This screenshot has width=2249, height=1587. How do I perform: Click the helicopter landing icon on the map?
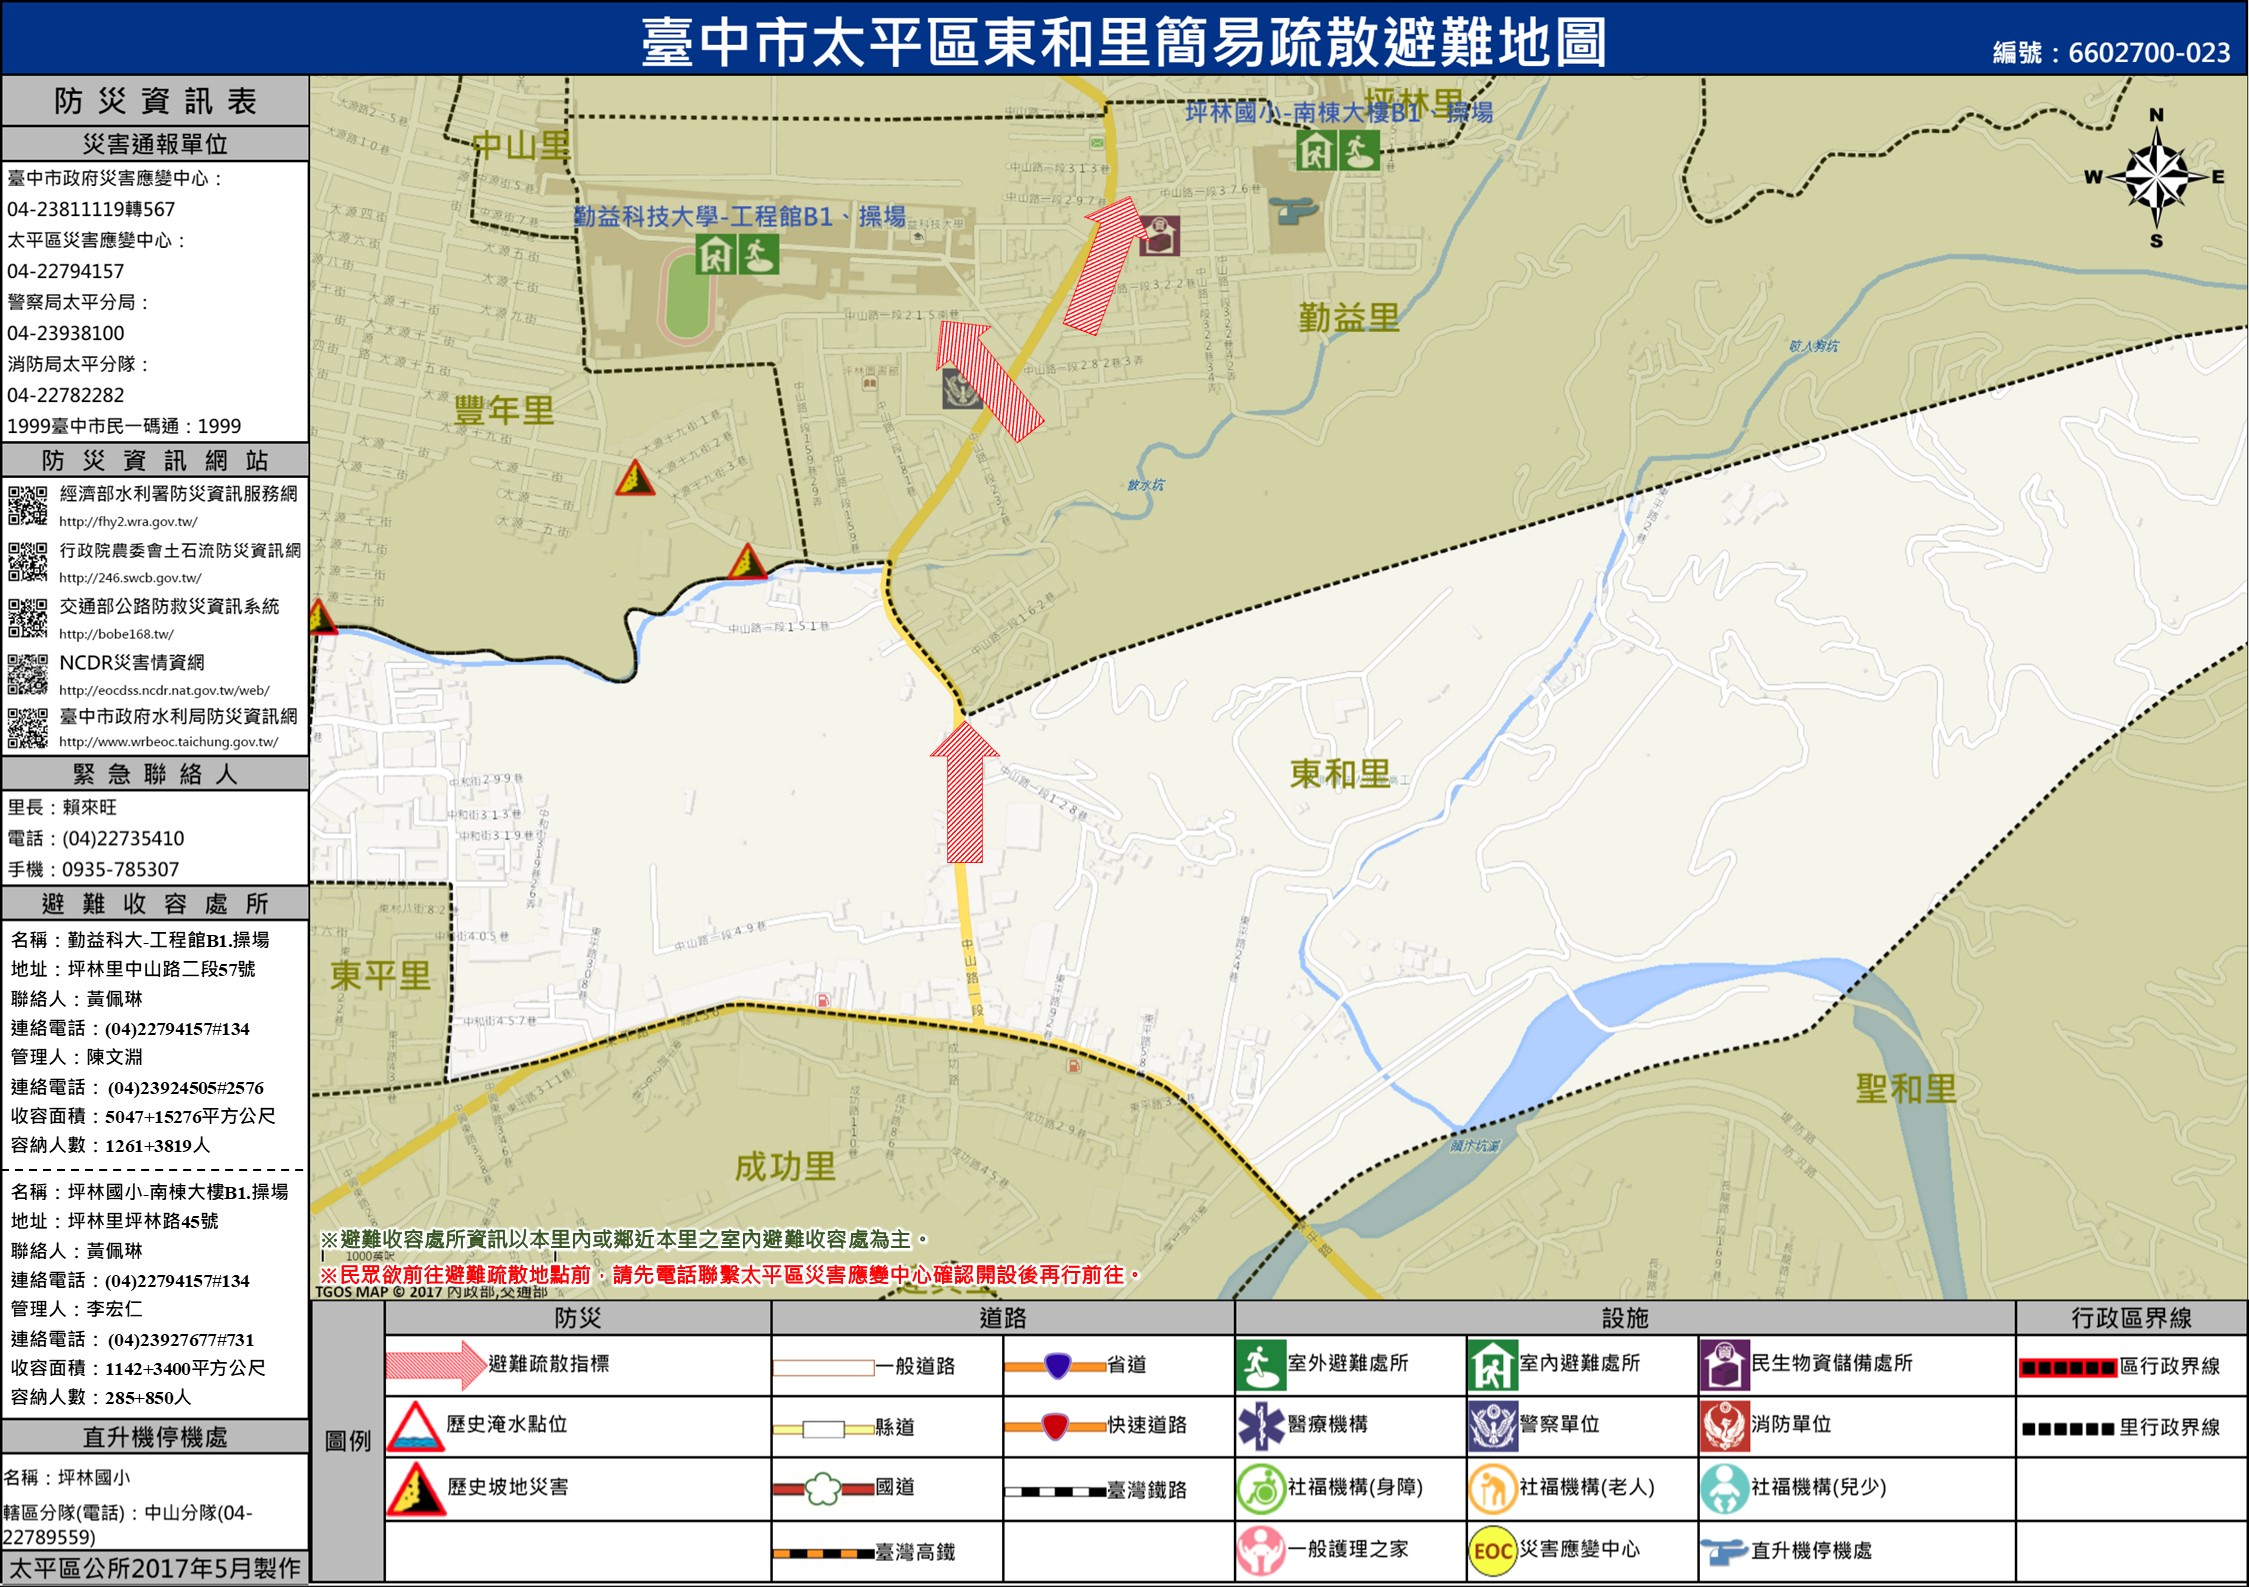click(x=1292, y=210)
